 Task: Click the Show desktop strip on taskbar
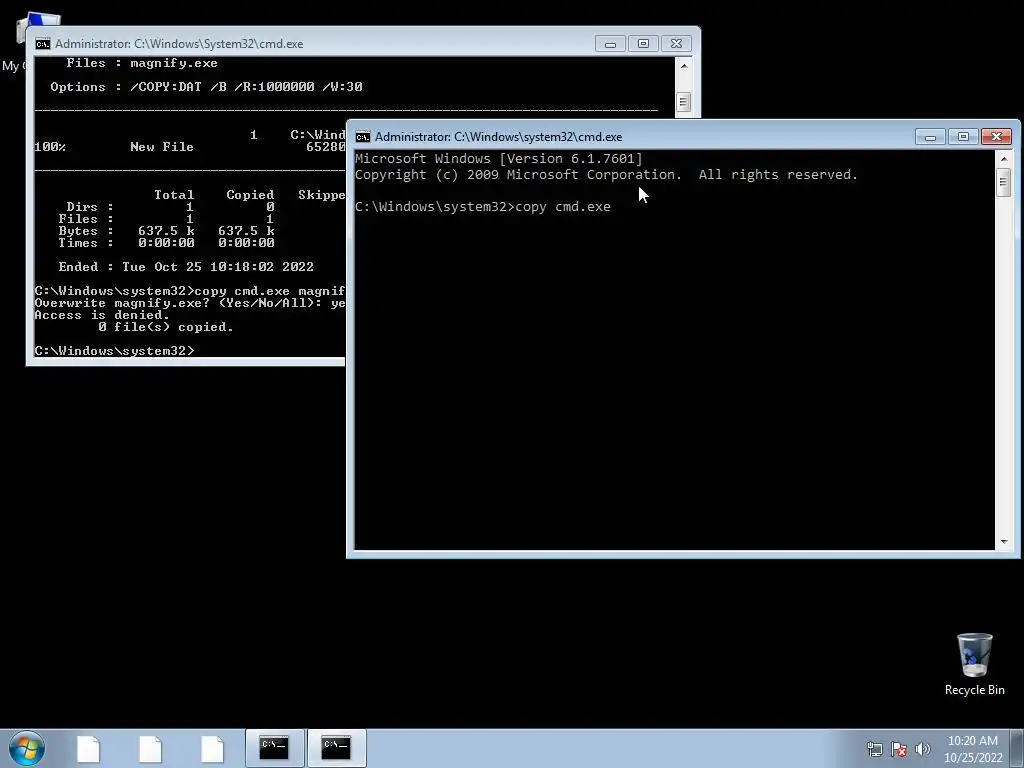tap(1017, 748)
